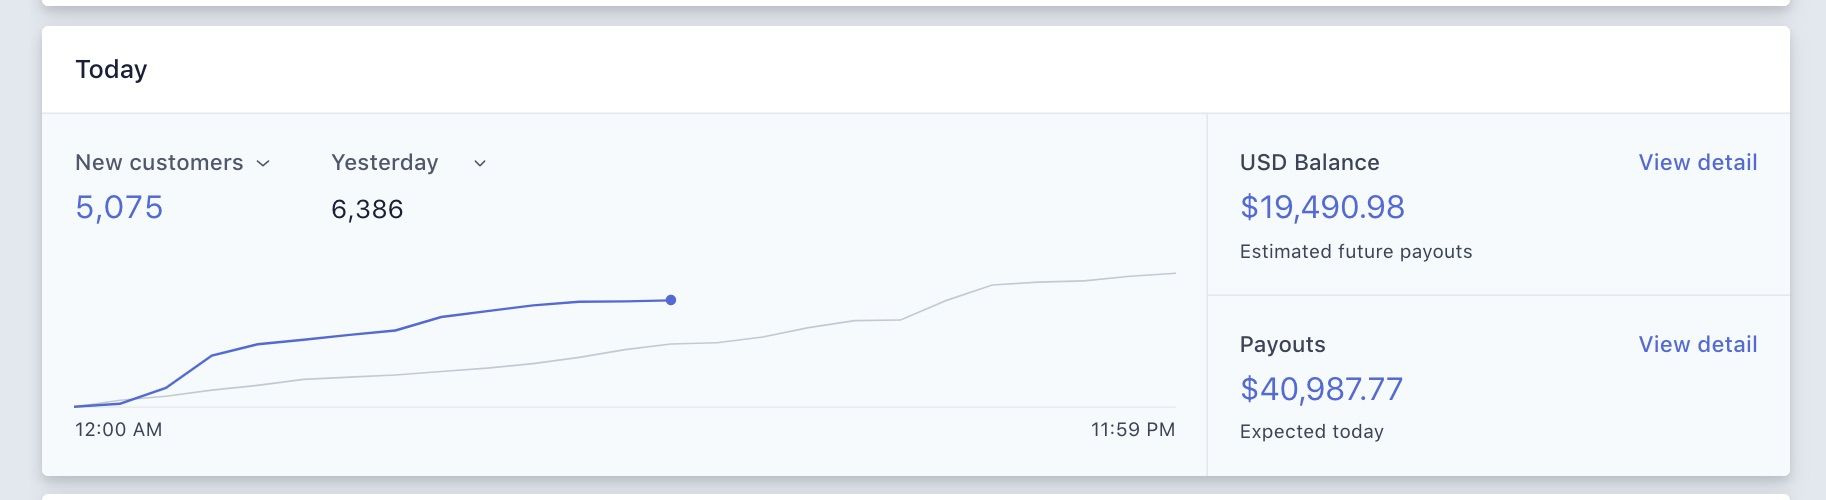Screen dimensions: 1826x500
Task: Click the 11:59 PM axis label
Action: 1132,429
